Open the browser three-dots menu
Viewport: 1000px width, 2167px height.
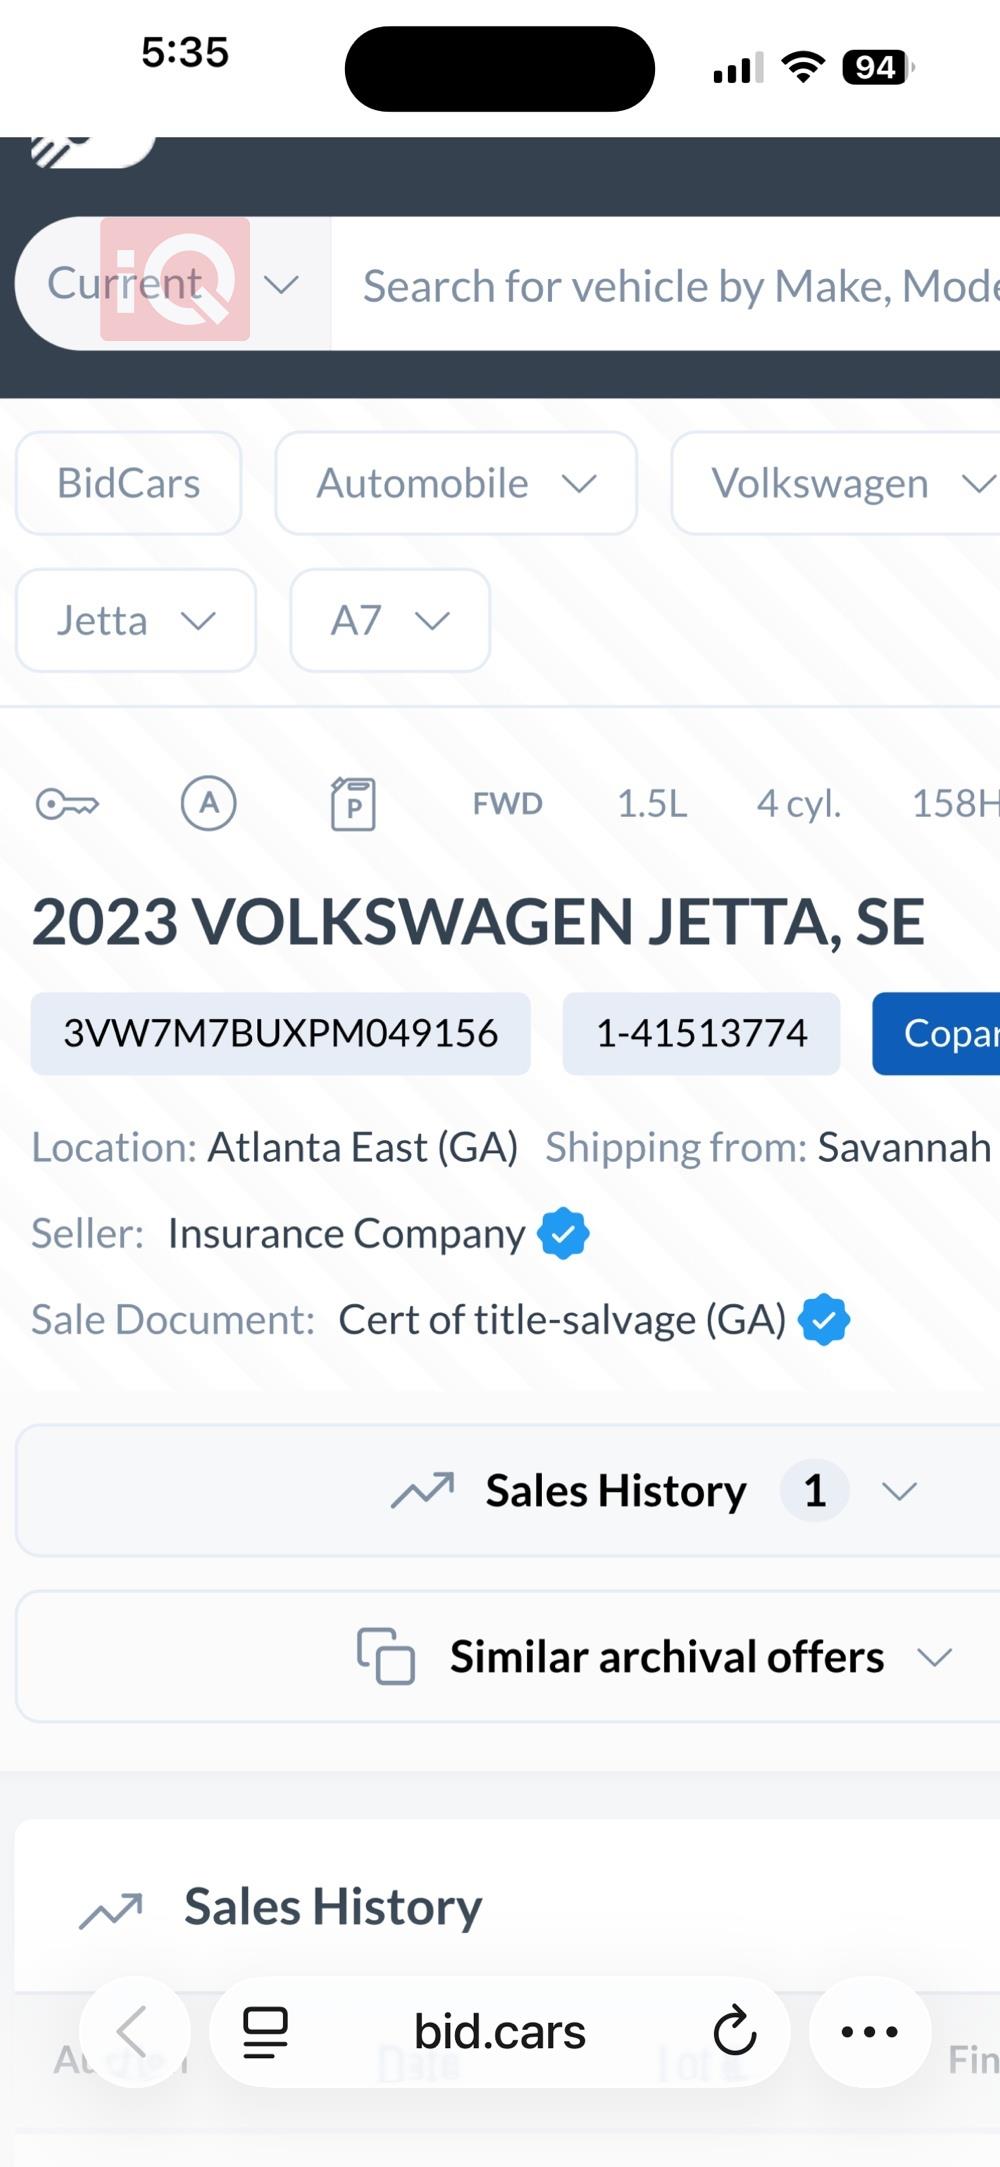pyautogui.click(x=869, y=2031)
